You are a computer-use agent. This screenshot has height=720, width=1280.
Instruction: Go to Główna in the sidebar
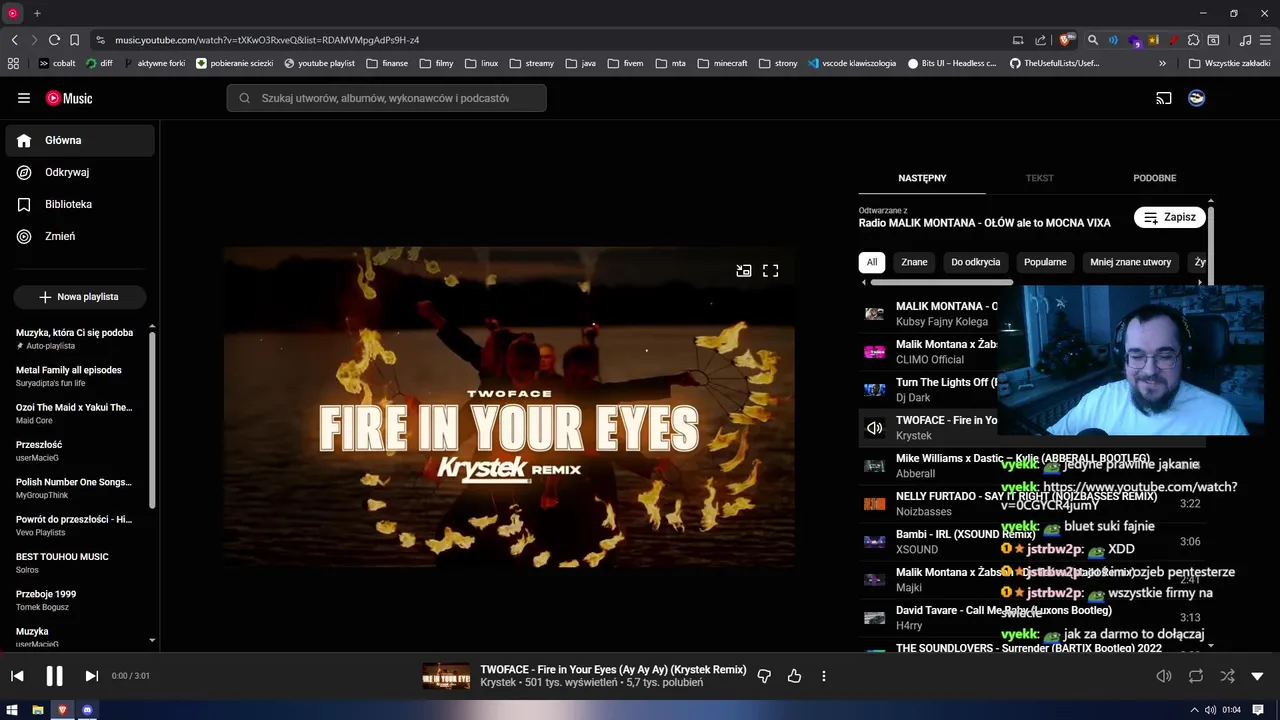[80, 141]
